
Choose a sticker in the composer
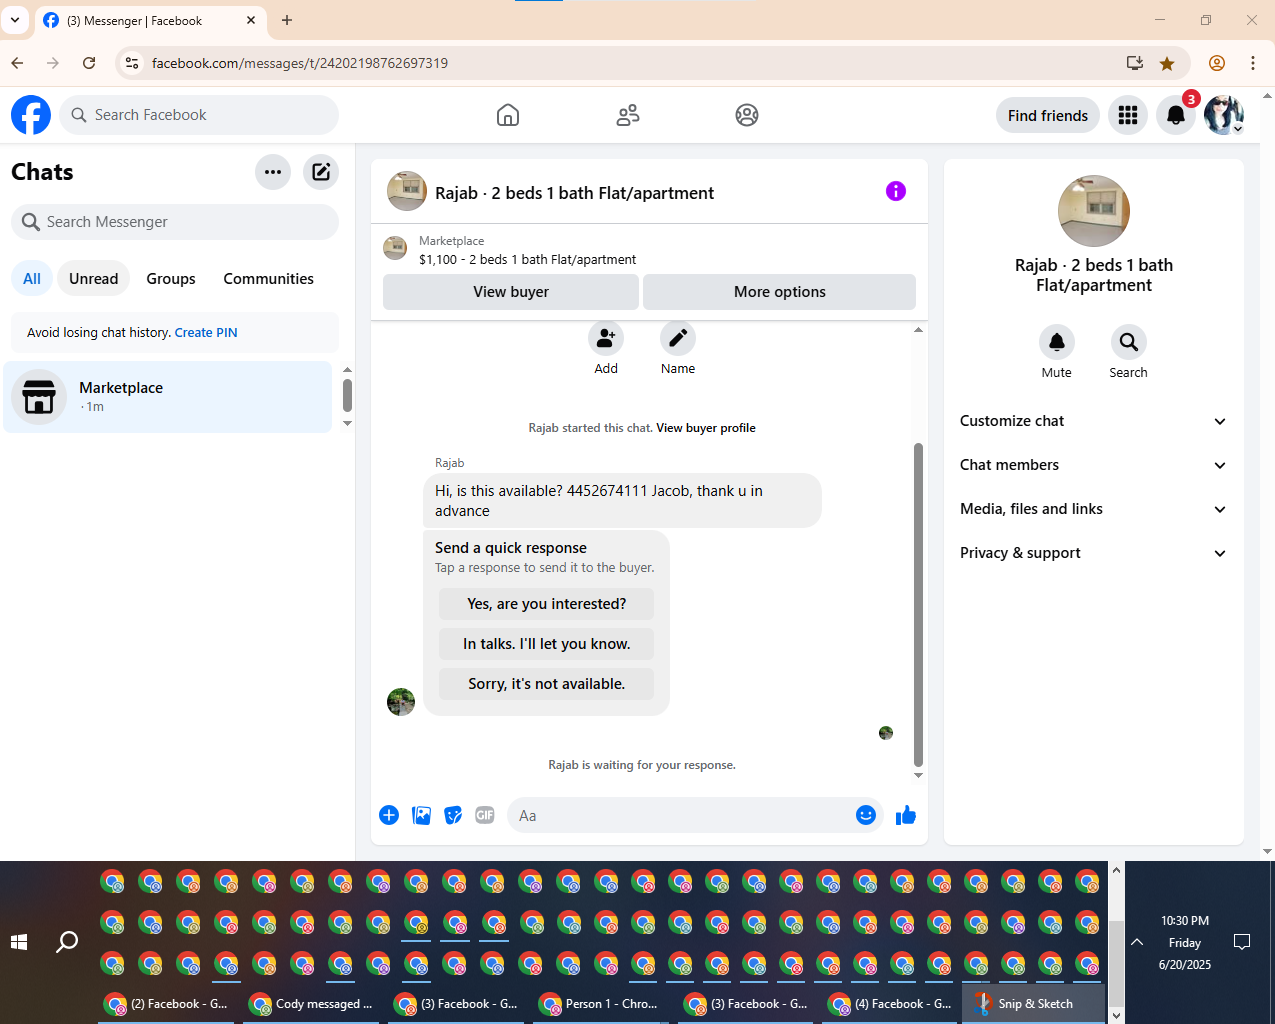pos(454,815)
